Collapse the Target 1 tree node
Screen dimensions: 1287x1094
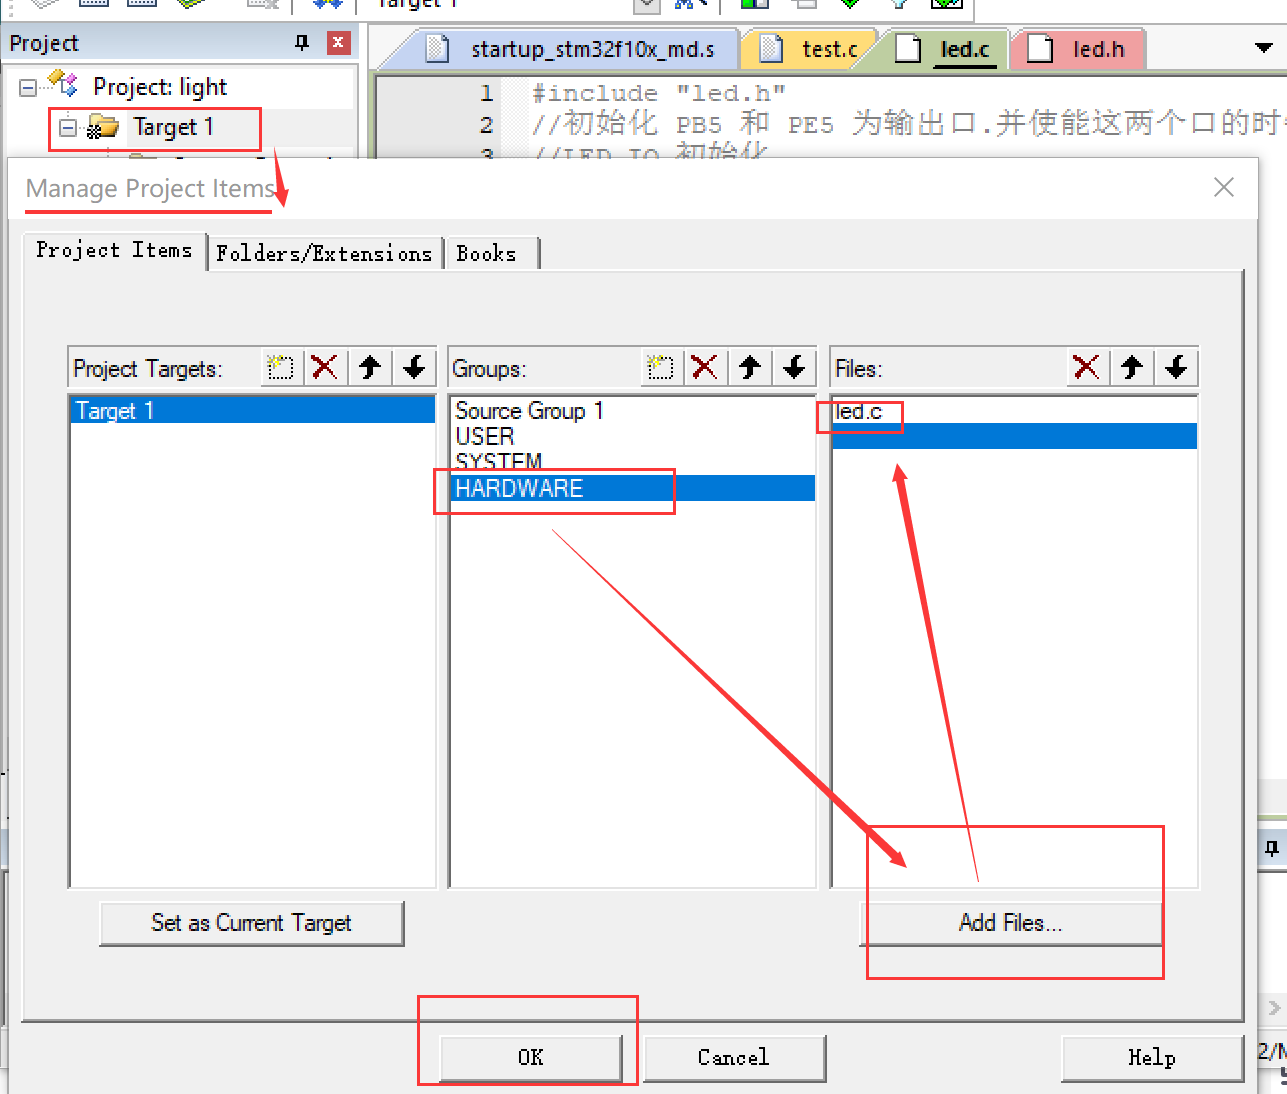pos(68,127)
